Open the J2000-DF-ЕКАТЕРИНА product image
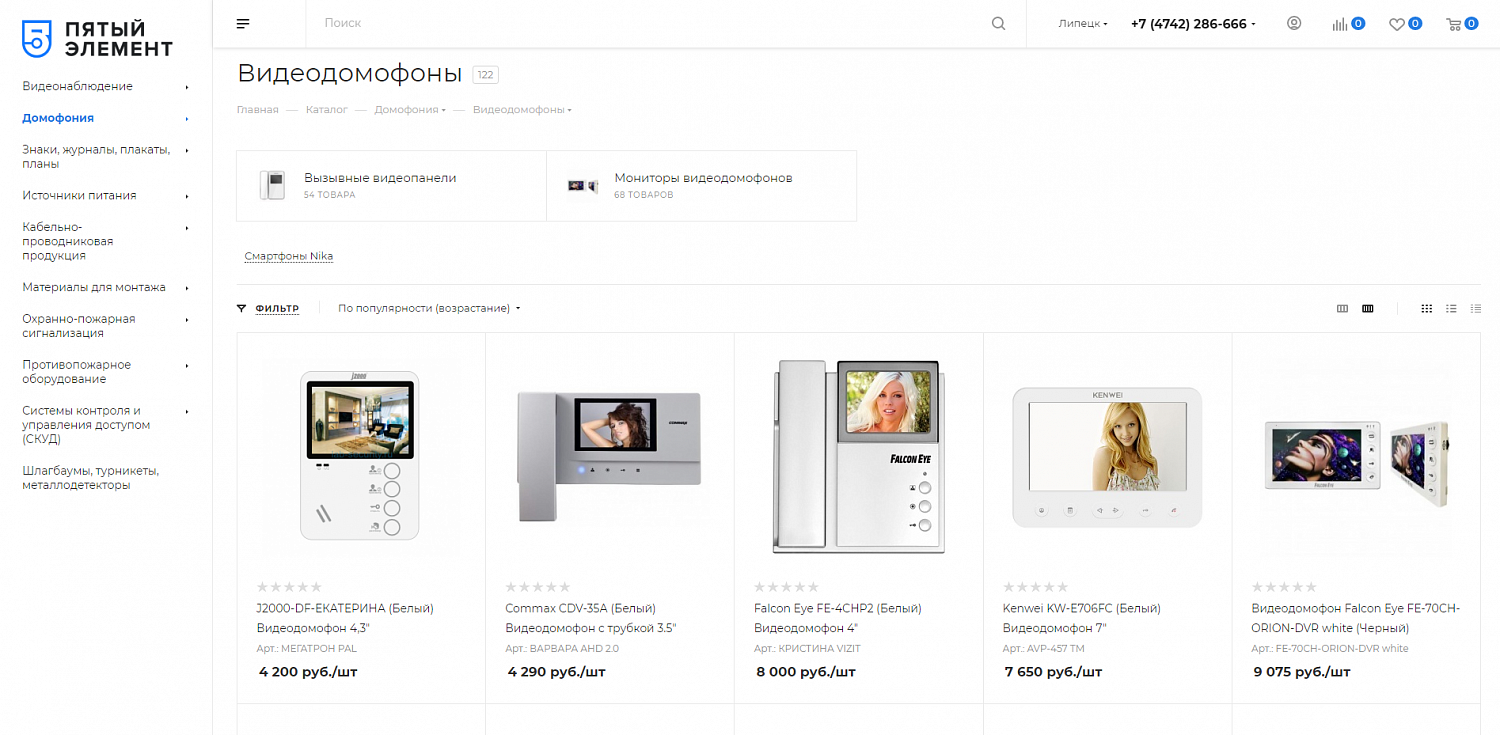Viewport: 1500px width, 735px height. coord(360,457)
